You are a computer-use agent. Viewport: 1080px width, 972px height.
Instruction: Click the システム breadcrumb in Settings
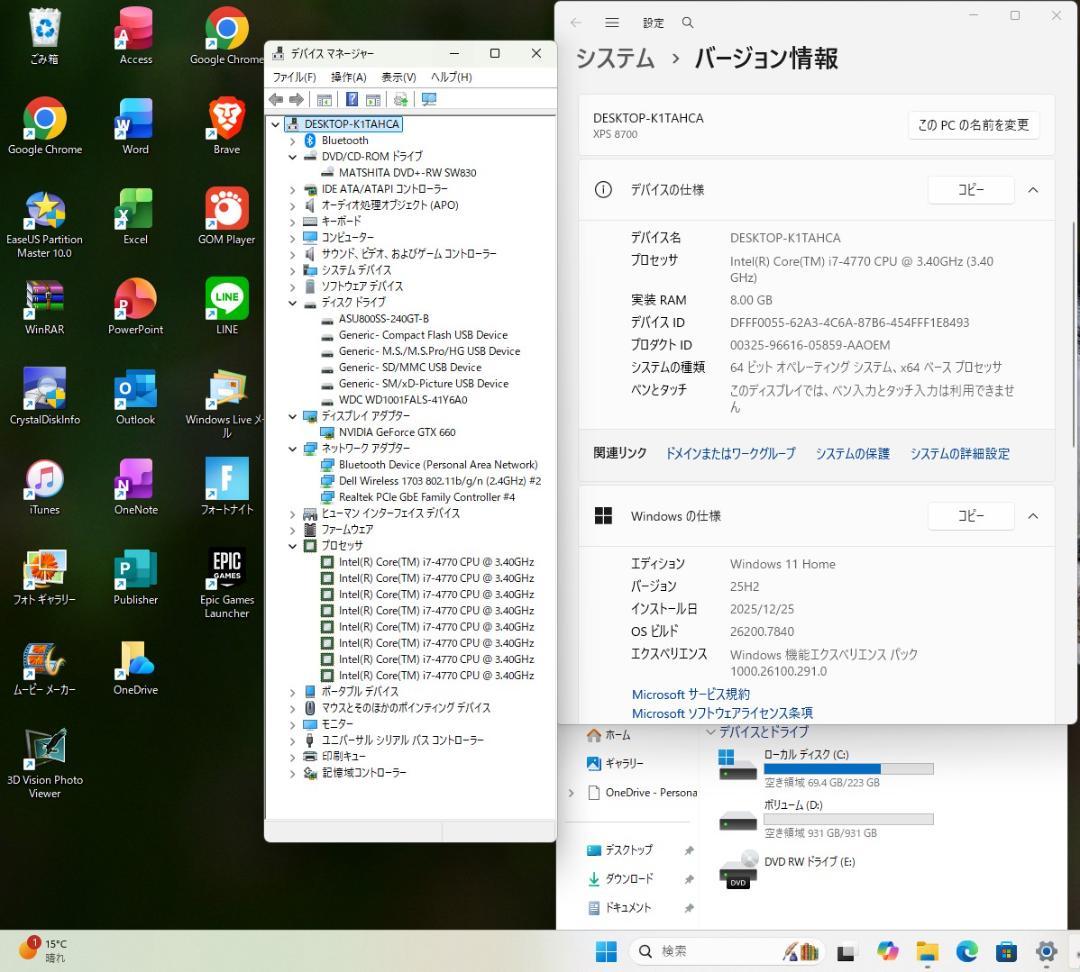pyautogui.click(x=615, y=58)
